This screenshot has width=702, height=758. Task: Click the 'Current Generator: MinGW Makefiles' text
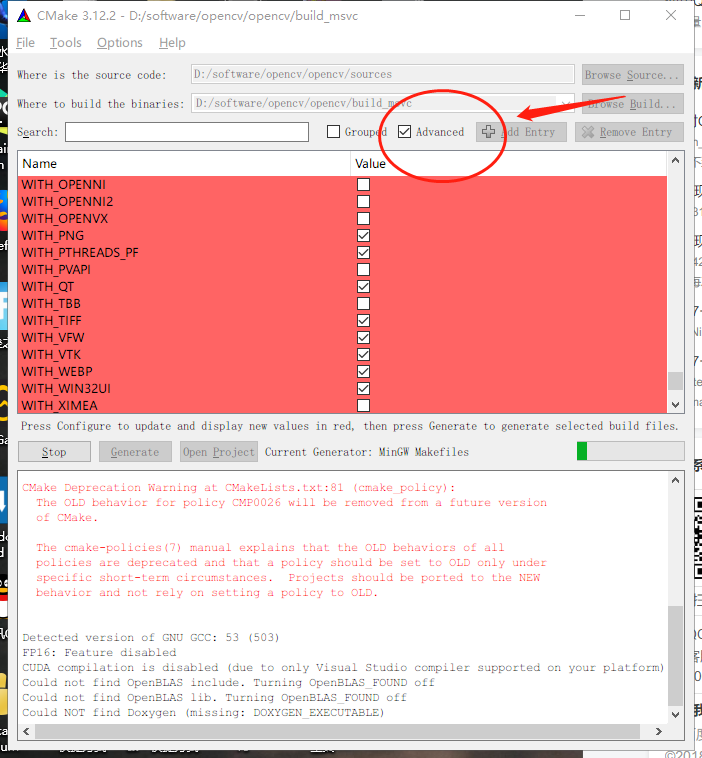pyautogui.click(x=367, y=452)
